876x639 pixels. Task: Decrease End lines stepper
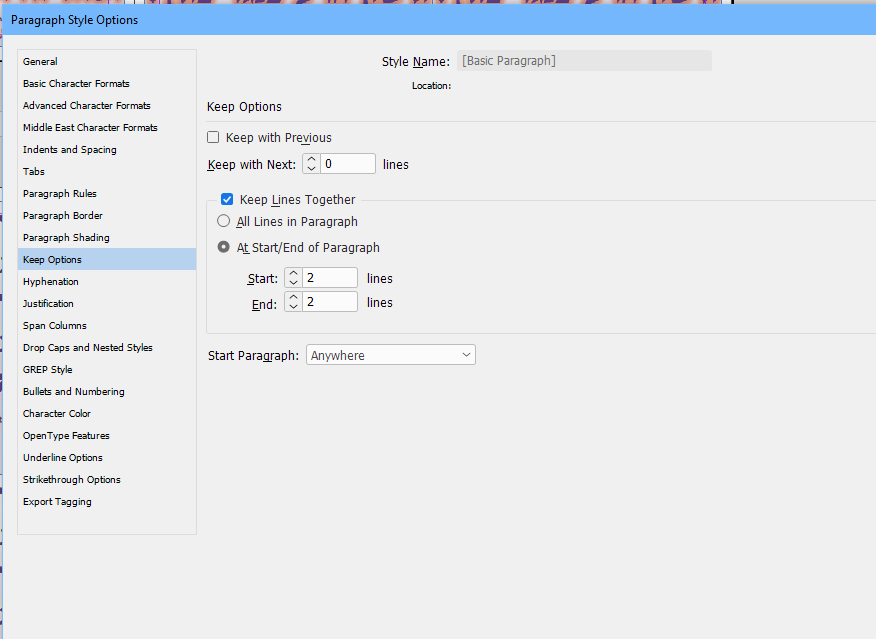(293, 306)
